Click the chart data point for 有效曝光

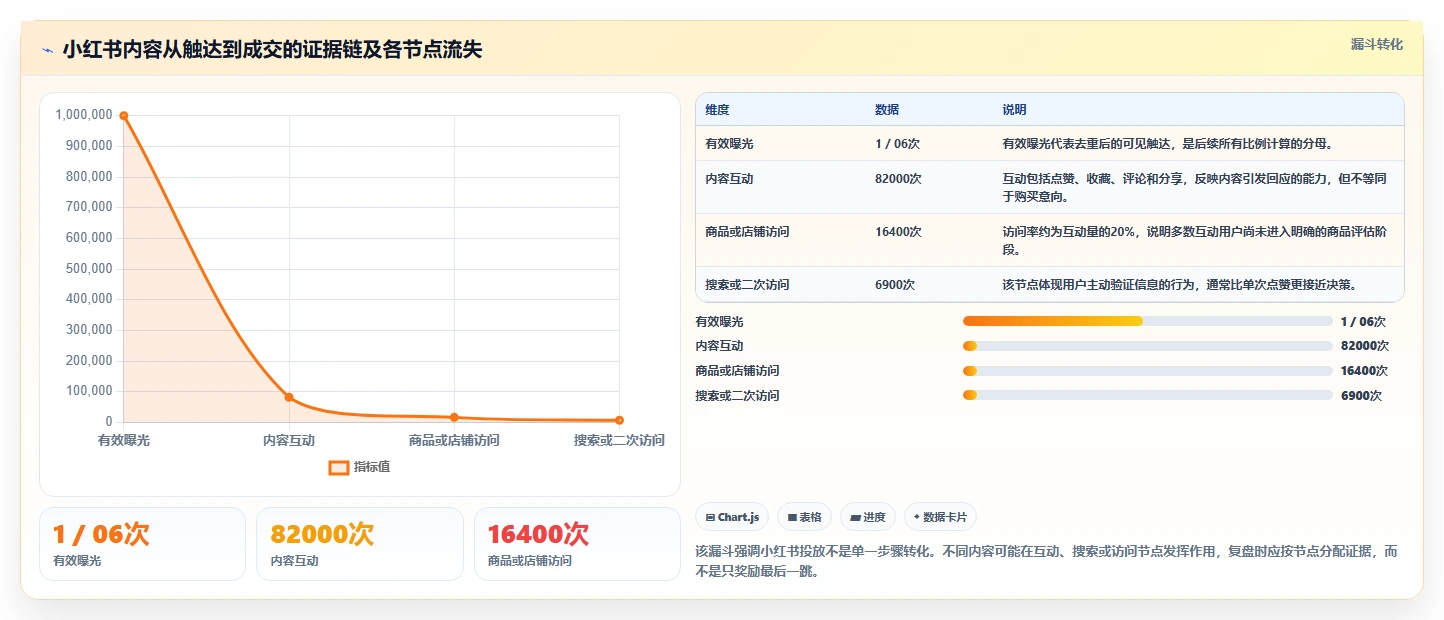point(124,116)
